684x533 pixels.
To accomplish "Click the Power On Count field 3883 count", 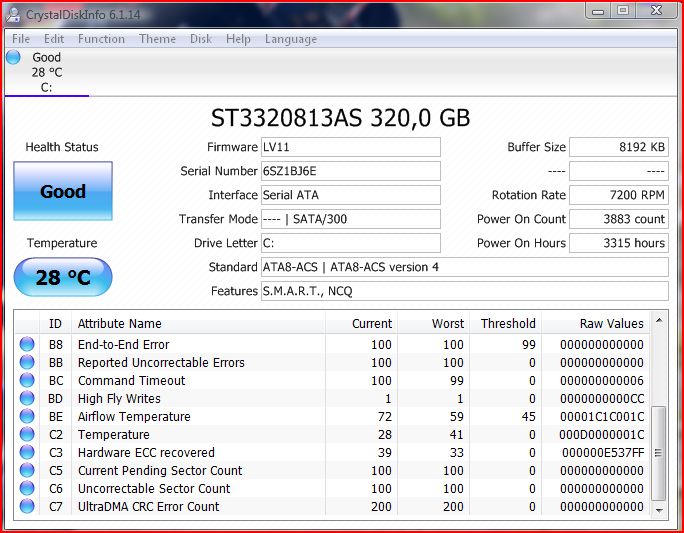I will 619,219.
